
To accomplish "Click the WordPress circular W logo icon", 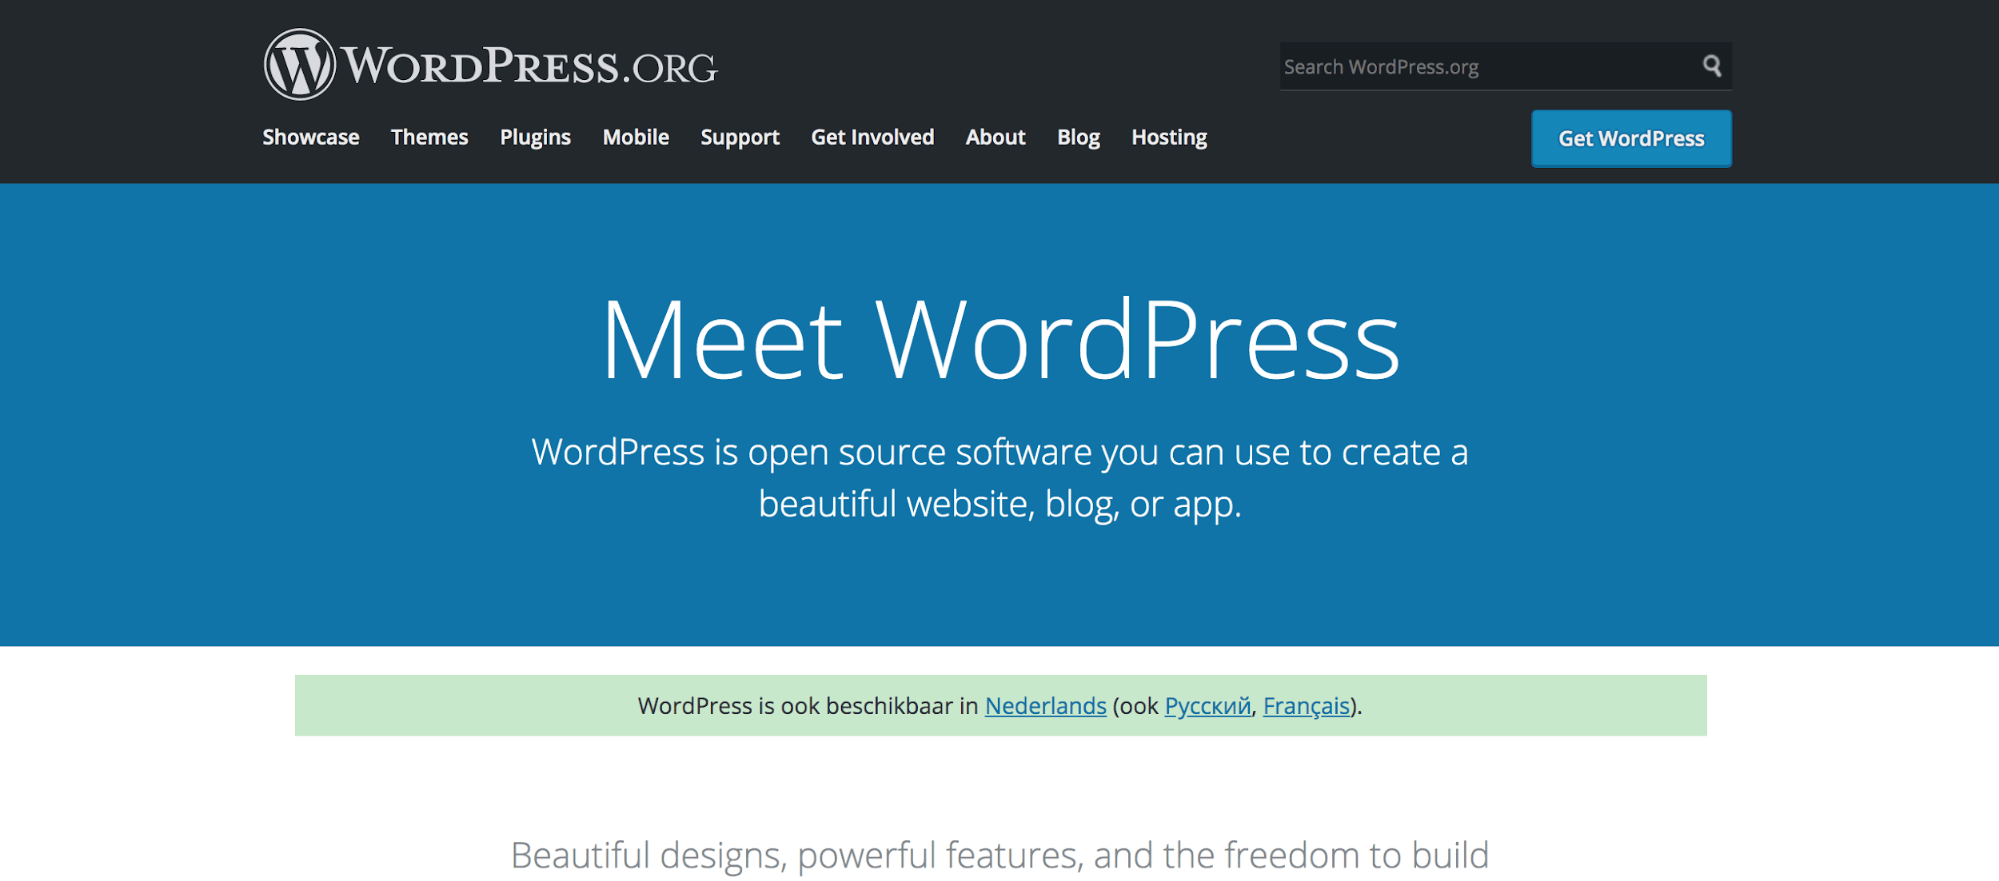I will [x=299, y=64].
